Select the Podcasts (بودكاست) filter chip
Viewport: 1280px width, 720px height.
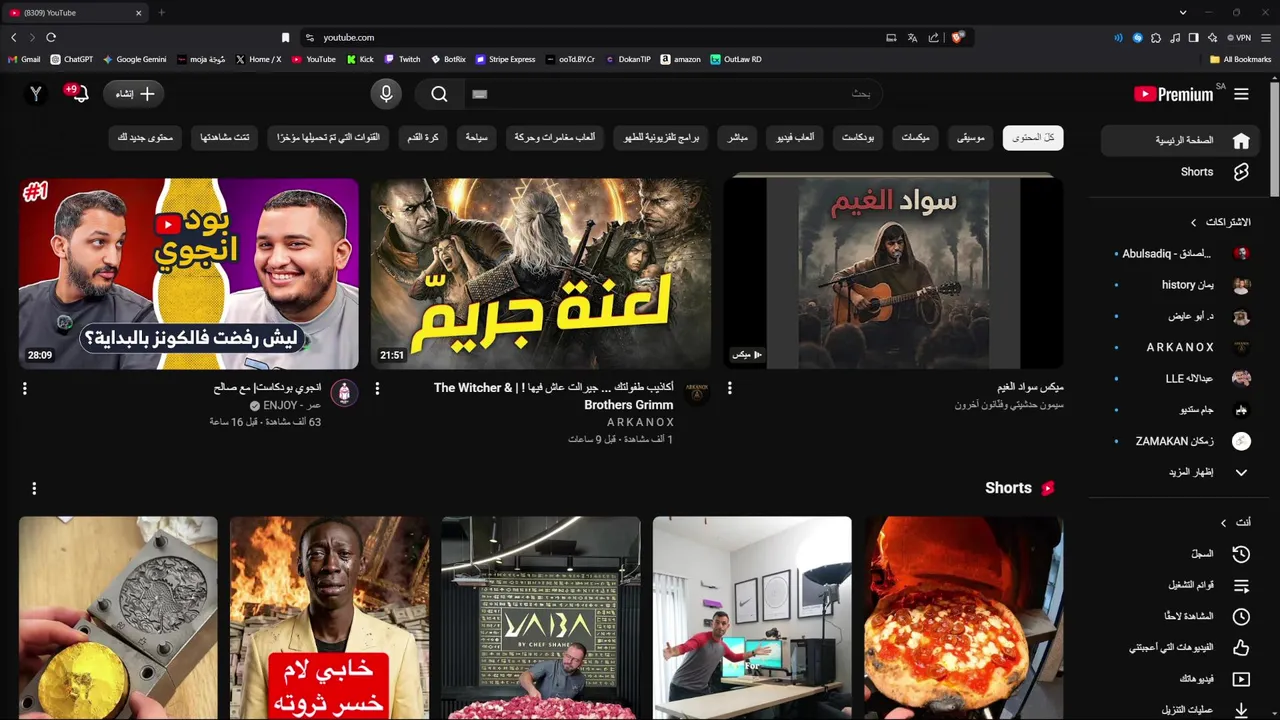click(857, 137)
